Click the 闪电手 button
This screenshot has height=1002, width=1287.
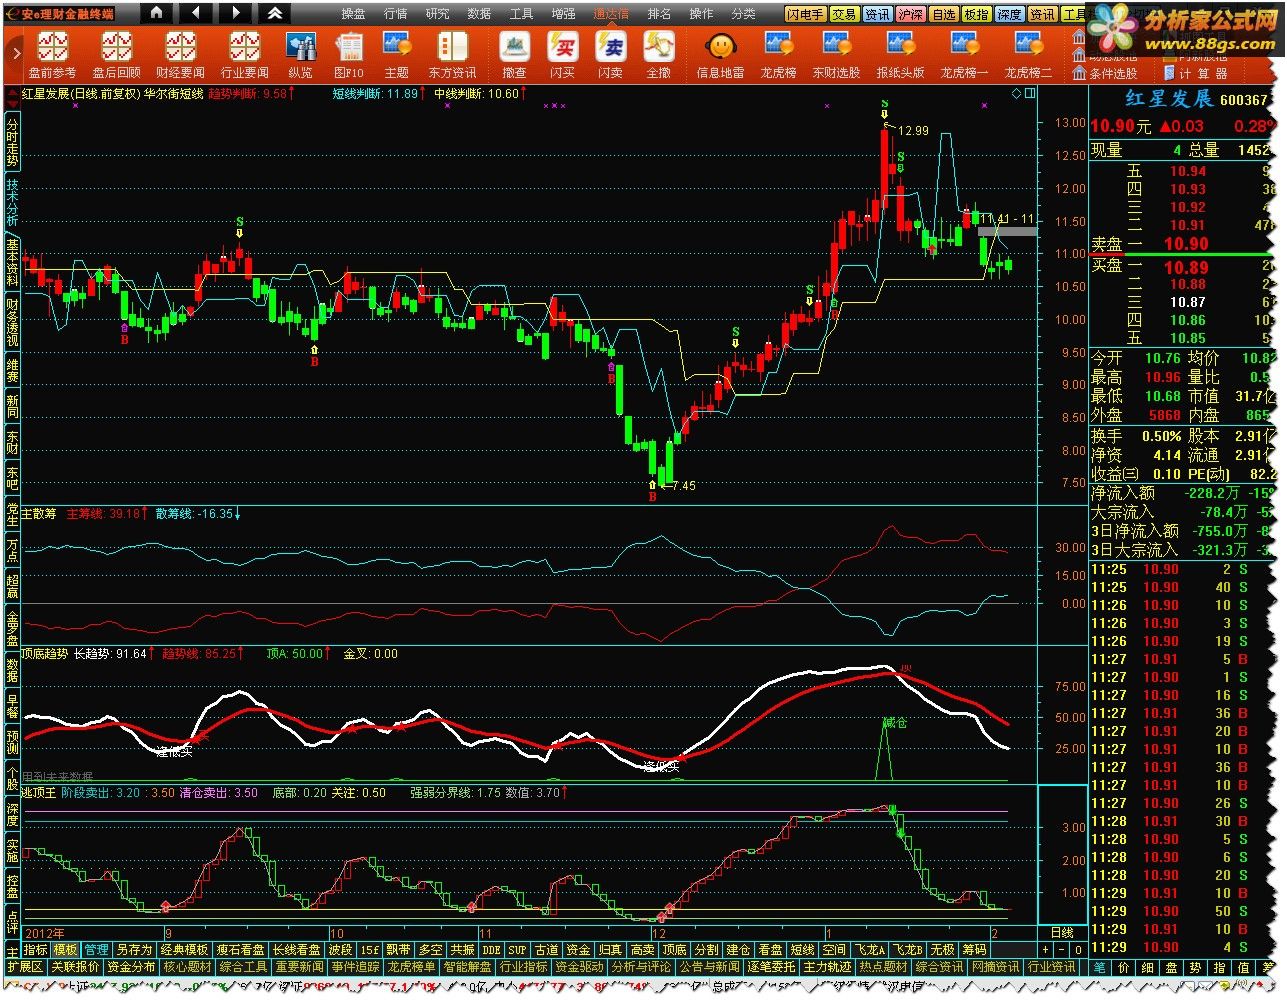coord(806,14)
